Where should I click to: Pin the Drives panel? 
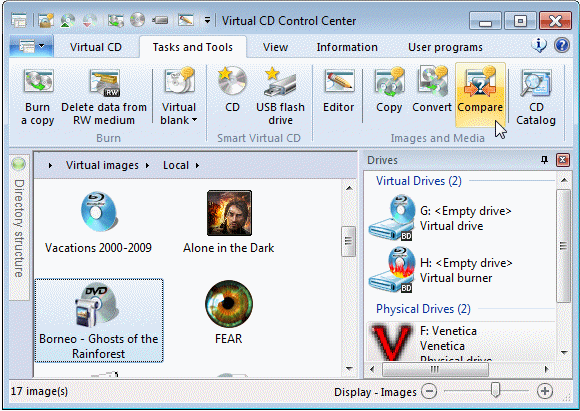pyautogui.click(x=544, y=160)
